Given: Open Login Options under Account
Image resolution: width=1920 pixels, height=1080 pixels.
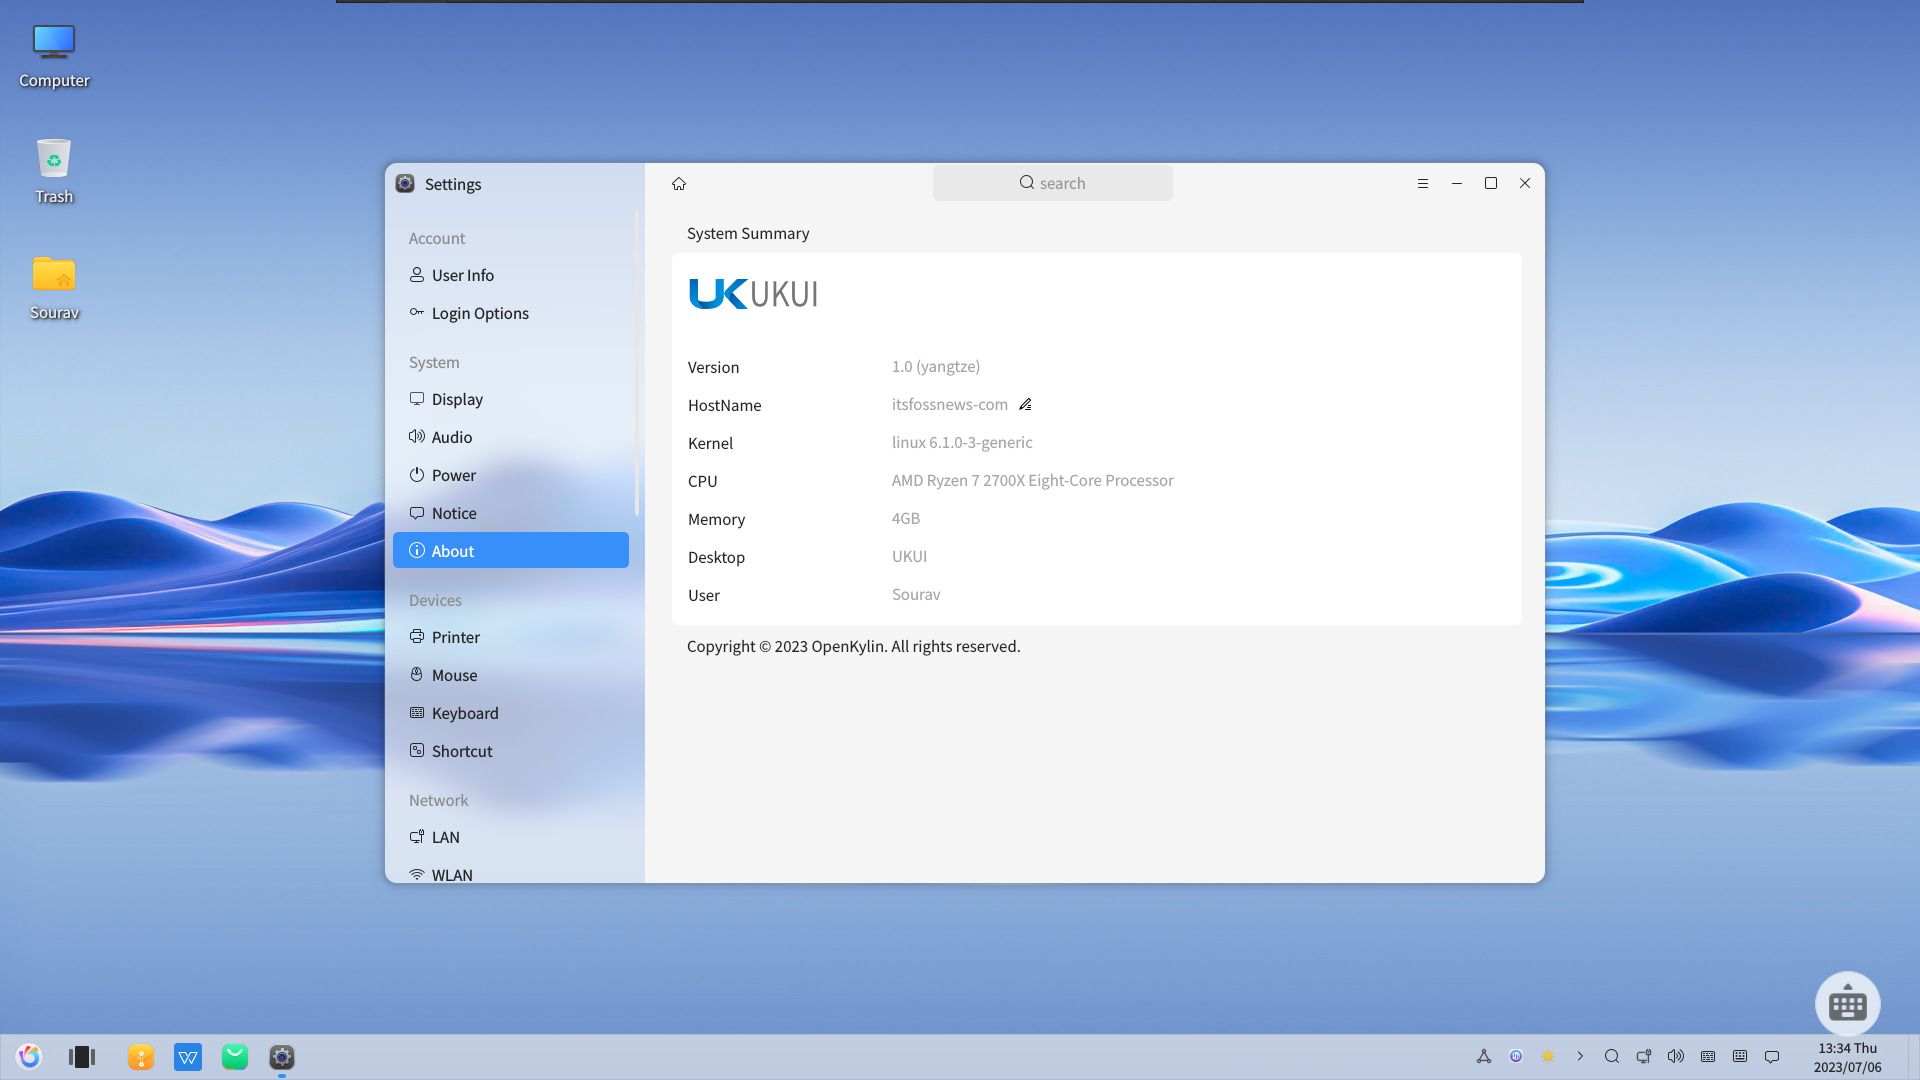Looking at the screenshot, I should coord(480,313).
